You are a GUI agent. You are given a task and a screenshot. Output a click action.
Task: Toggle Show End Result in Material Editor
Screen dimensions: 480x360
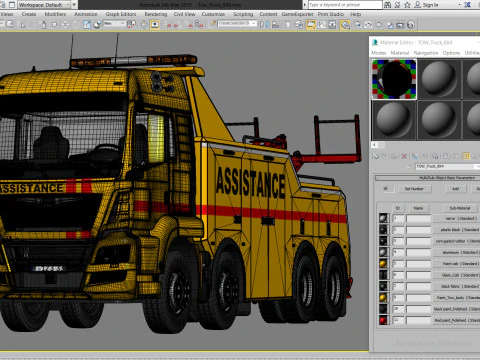(x=466, y=156)
